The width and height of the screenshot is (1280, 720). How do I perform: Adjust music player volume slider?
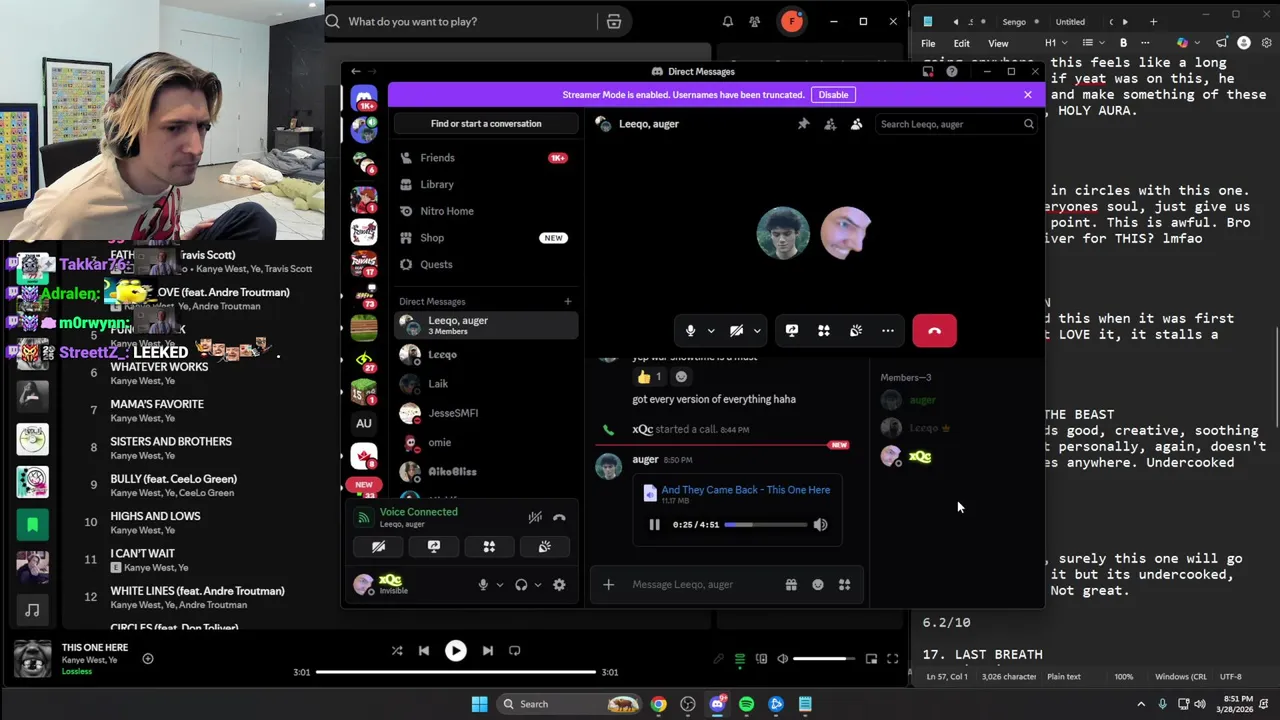824,659
